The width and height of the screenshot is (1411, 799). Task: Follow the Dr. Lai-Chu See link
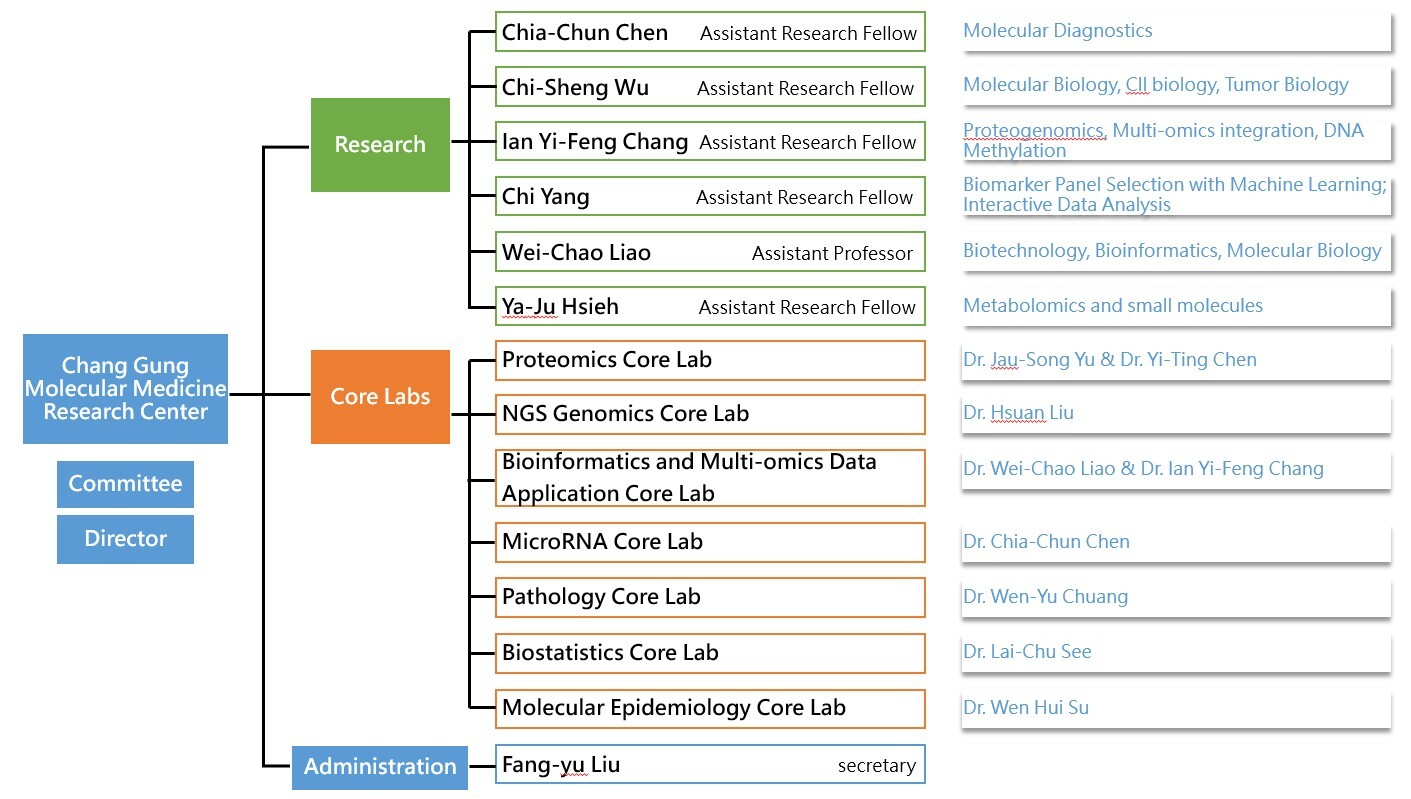(x=1026, y=652)
